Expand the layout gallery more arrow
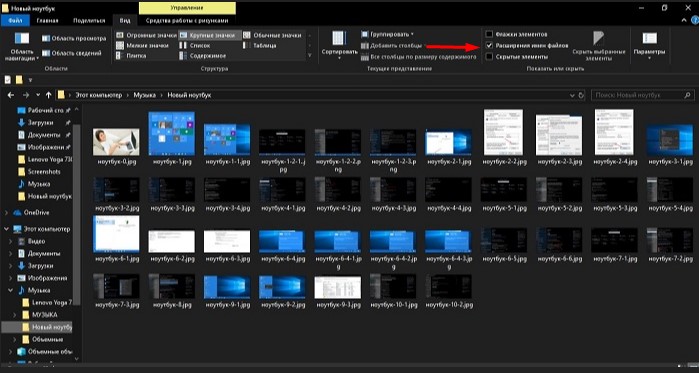Image resolution: width=699 pixels, height=373 pixels. coord(309,56)
